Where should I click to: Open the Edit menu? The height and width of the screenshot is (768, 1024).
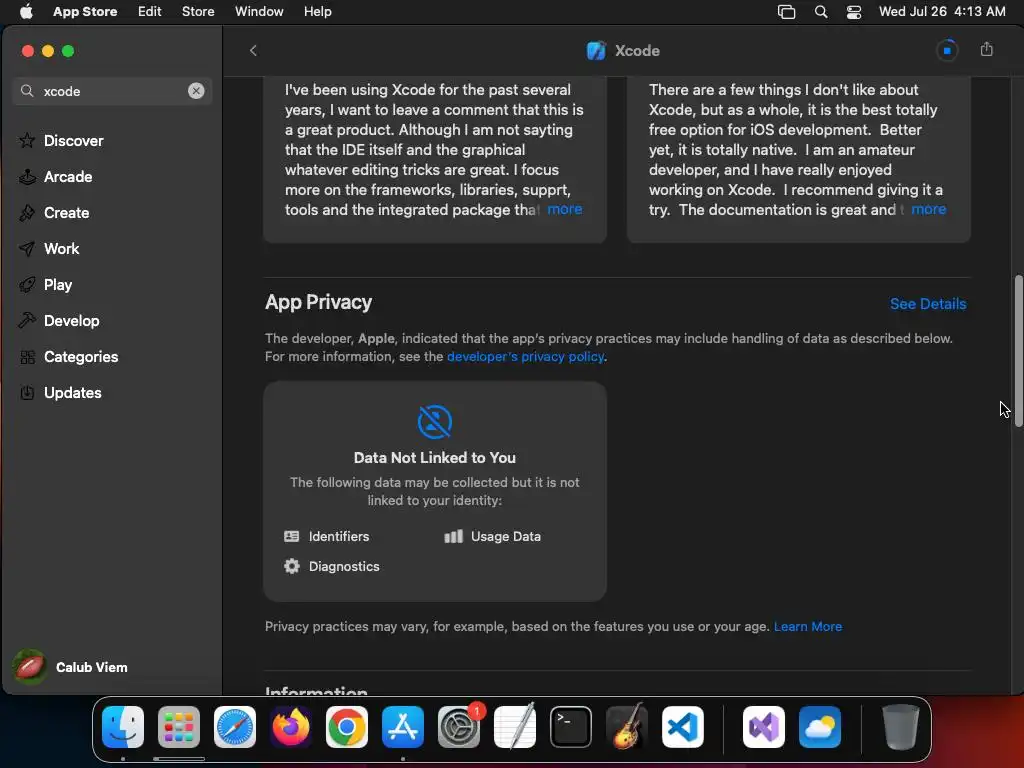click(150, 11)
